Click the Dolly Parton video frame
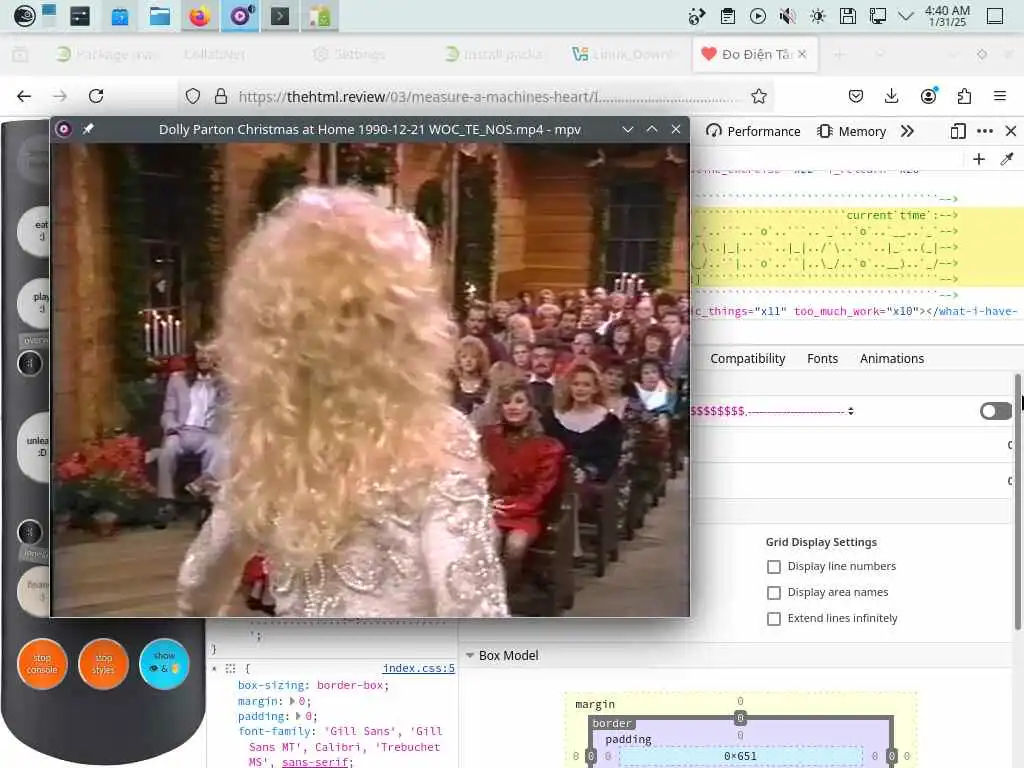Viewport: 1024px width, 768px height. [370, 379]
